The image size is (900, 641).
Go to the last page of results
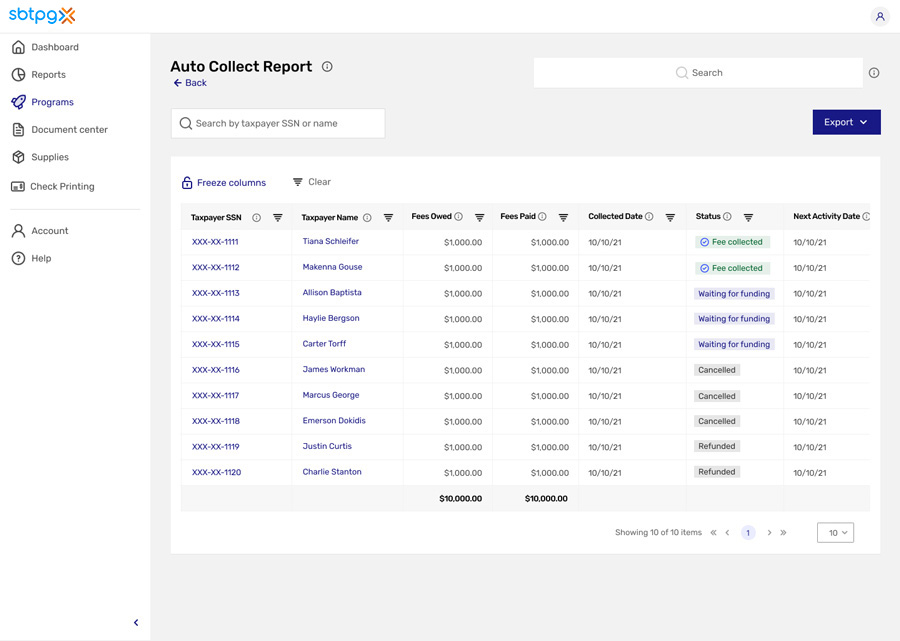pyautogui.click(x=783, y=533)
